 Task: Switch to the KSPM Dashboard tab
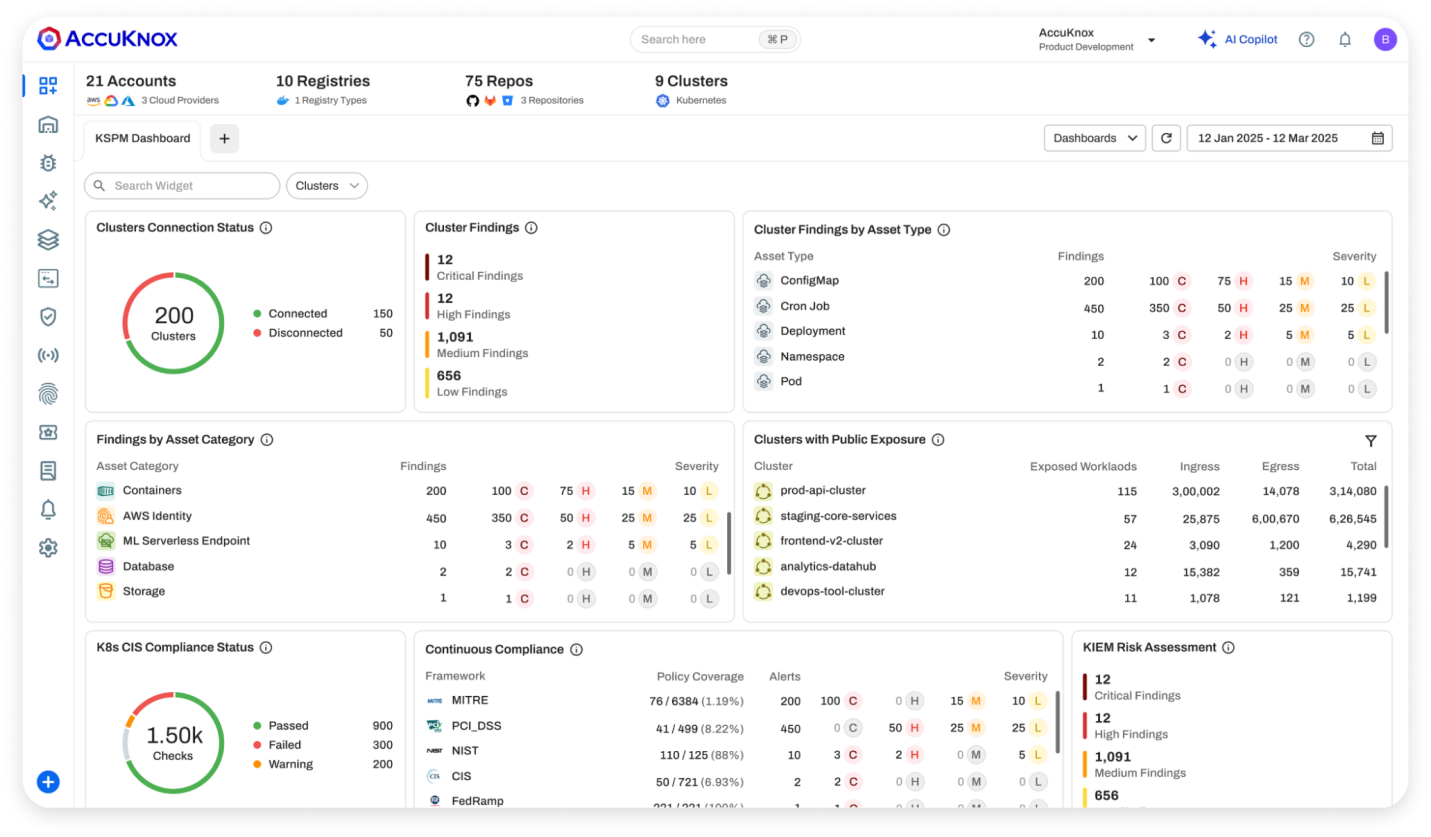click(x=141, y=138)
